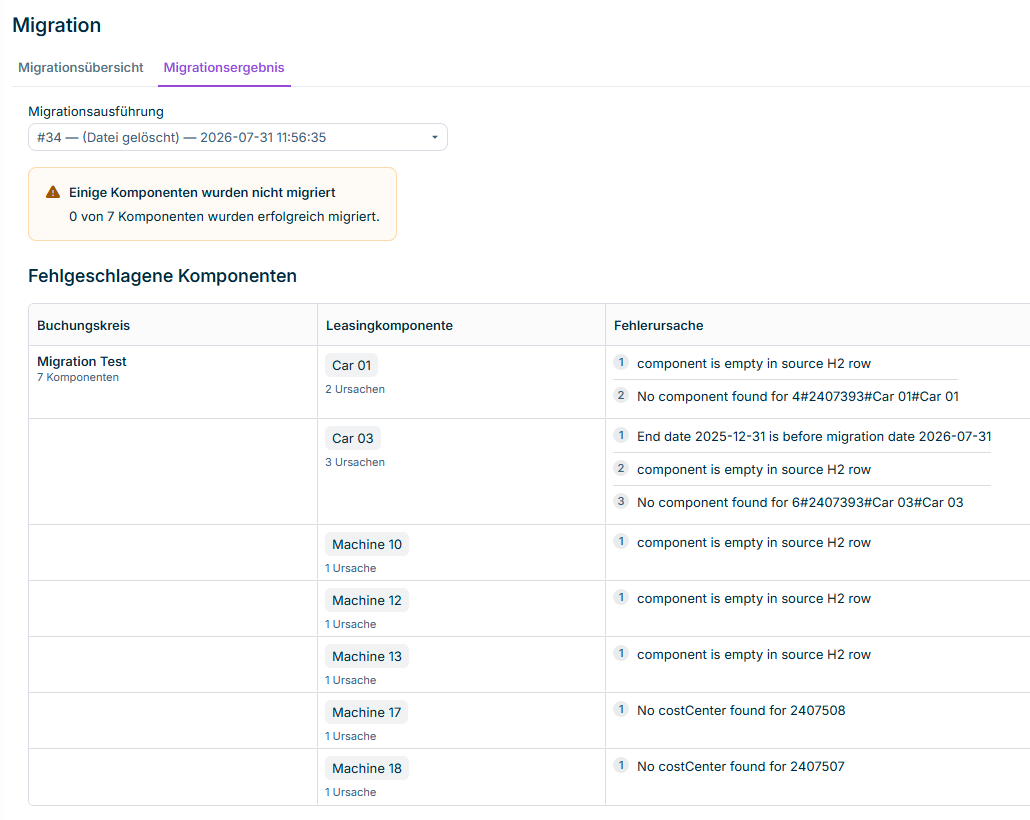Click the '7 Komponenten' subtitle
Screen dimensions: 1030x820
tap(78, 377)
